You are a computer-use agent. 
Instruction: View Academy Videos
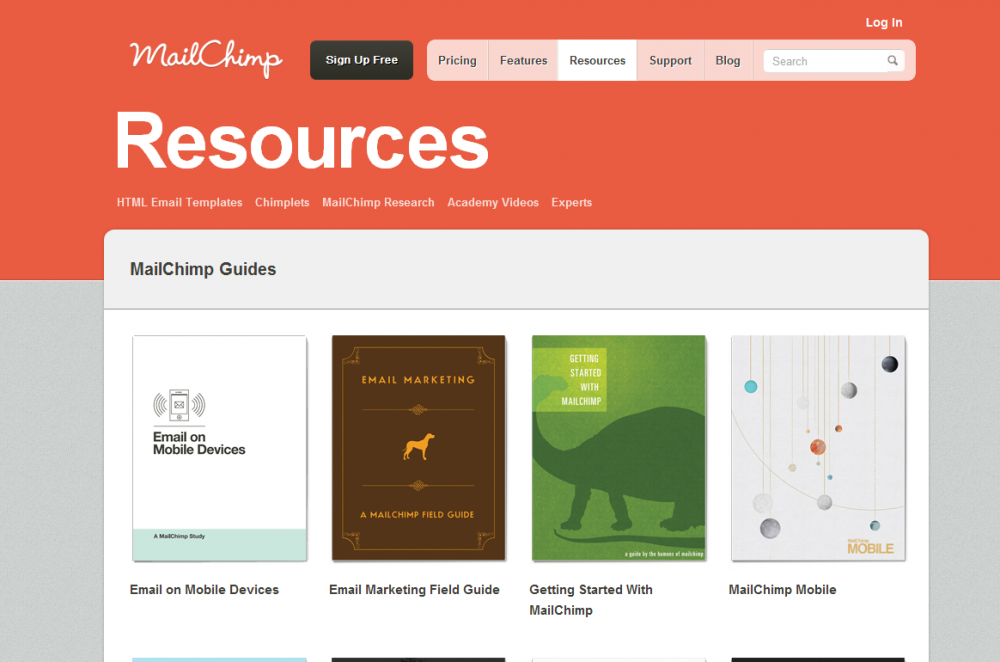493,202
